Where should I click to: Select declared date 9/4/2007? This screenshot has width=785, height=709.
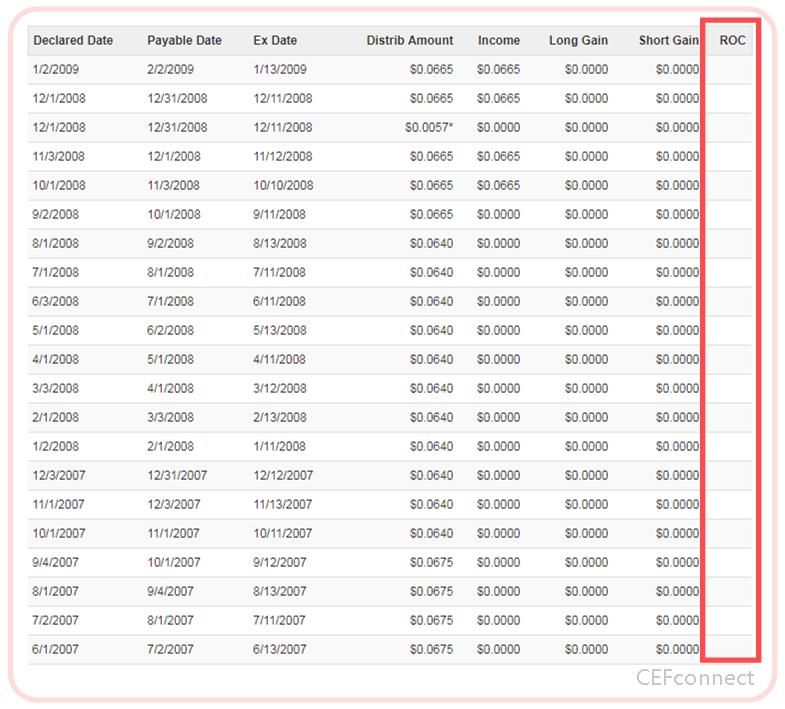(56, 563)
